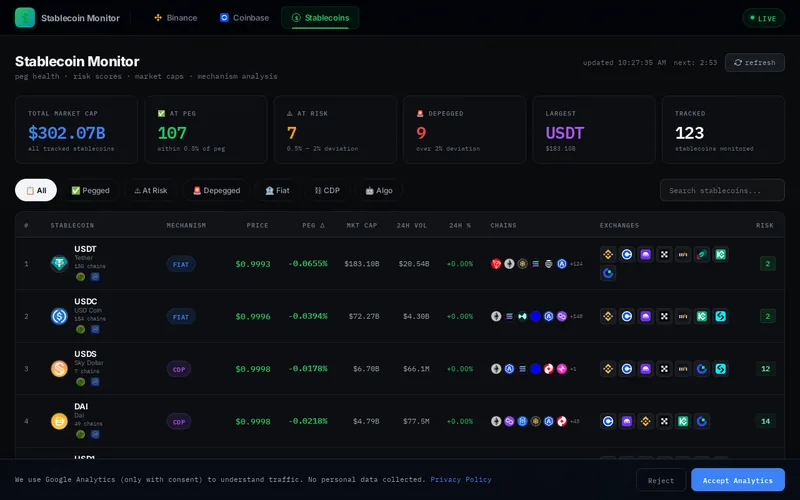
Task: Filter by Fiat mechanism
Action: (x=277, y=190)
